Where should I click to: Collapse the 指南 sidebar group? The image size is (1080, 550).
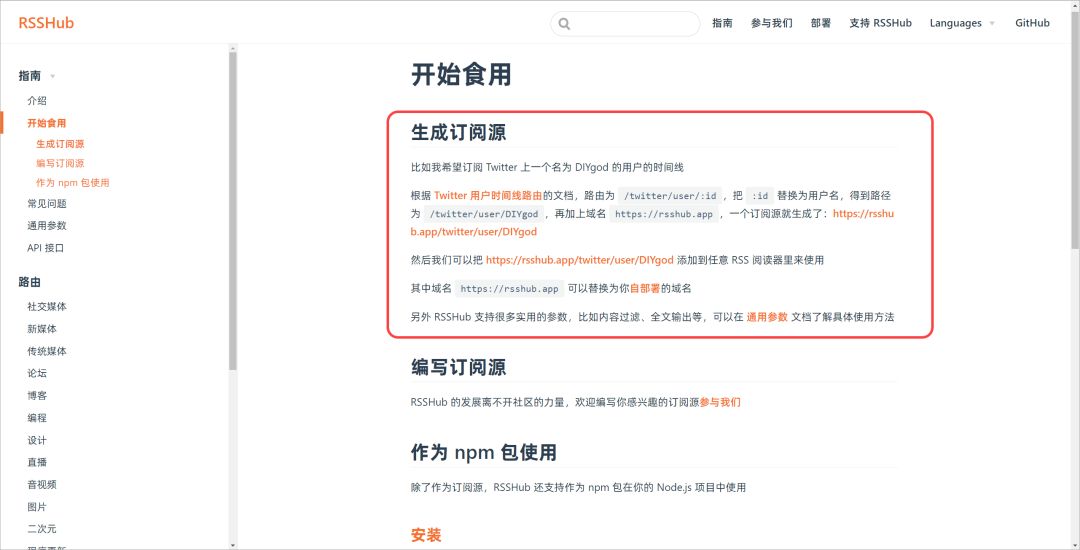pyautogui.click(x=37, y=76)
